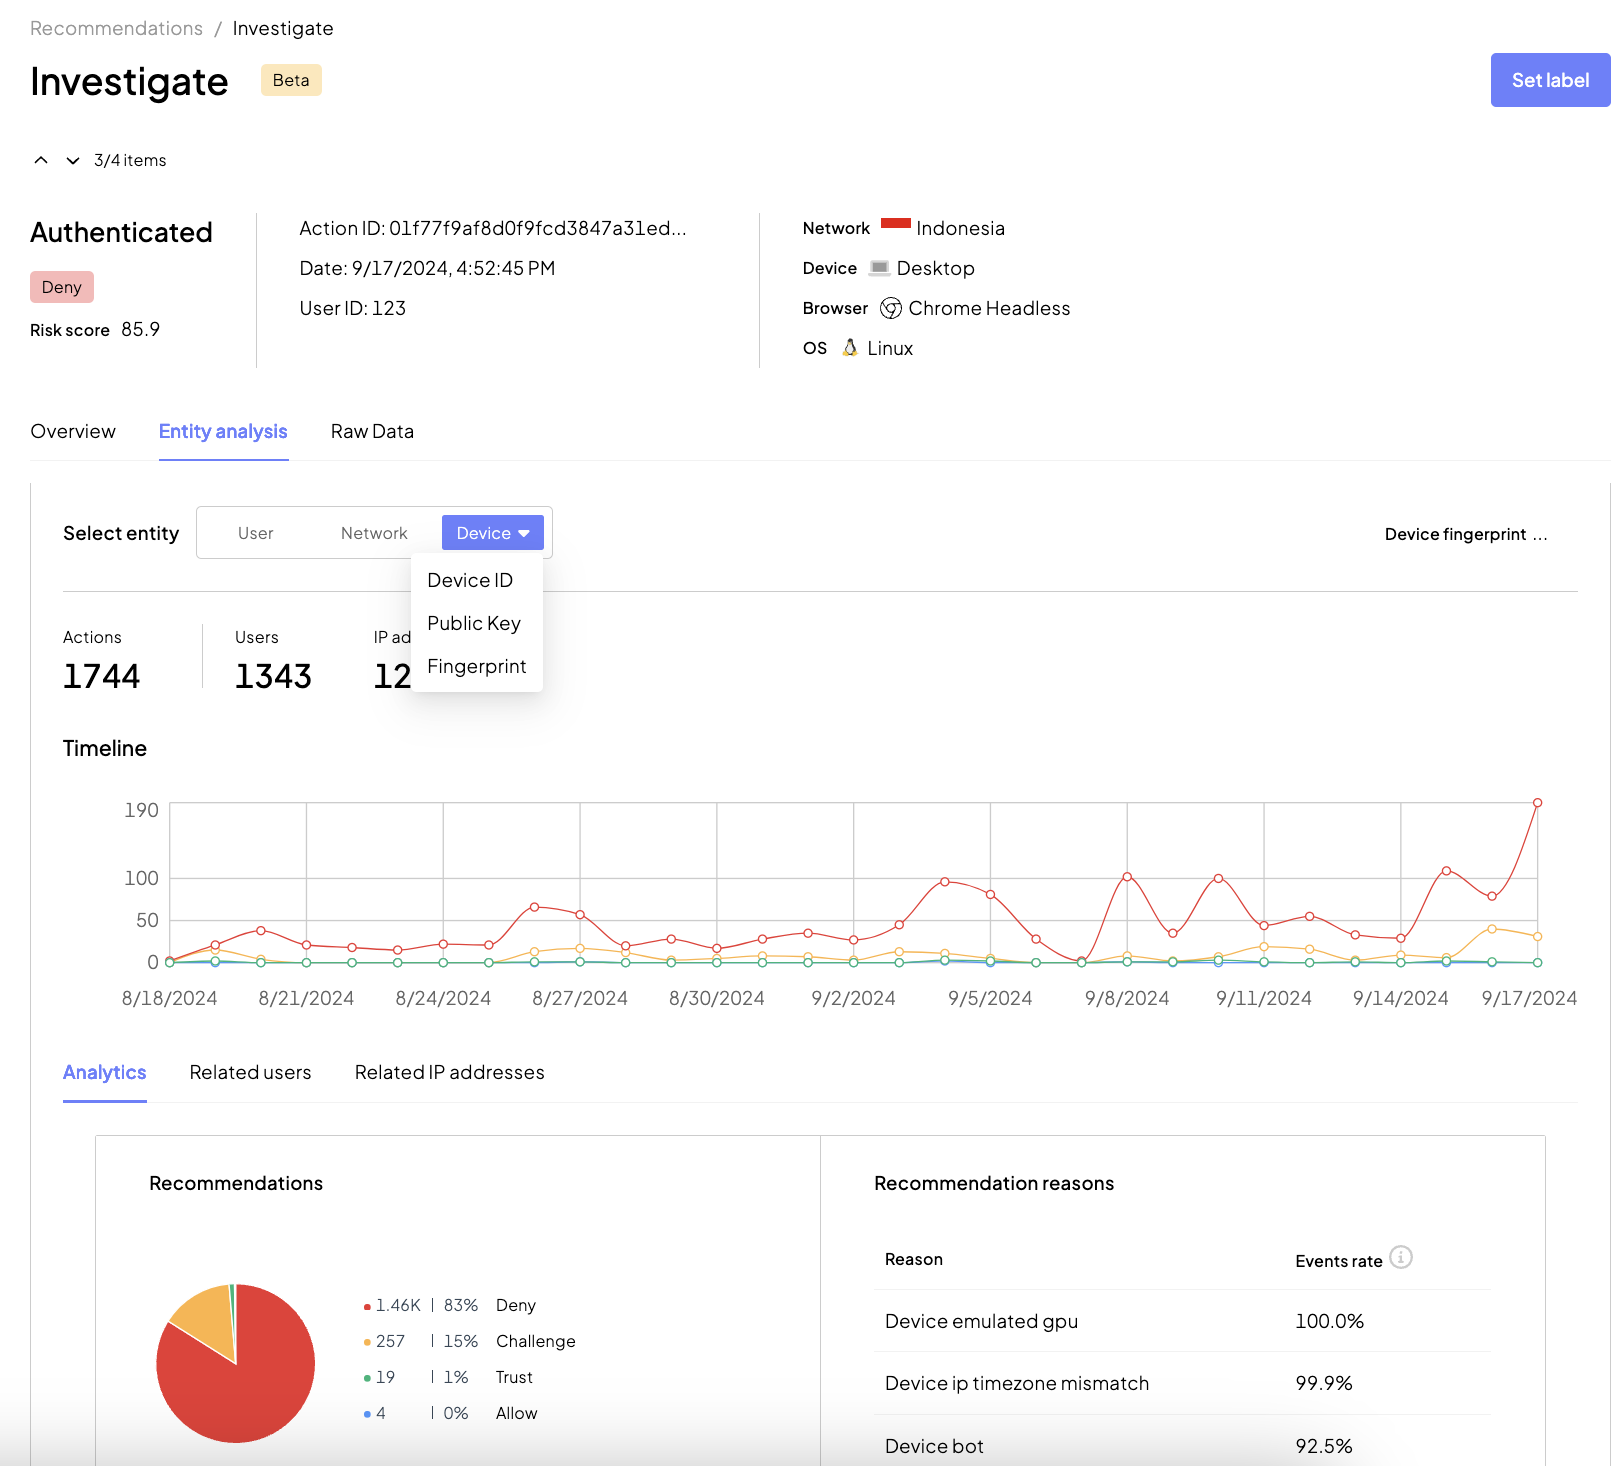This screenshot has height=1466, width=1624.
Task: Click the orange Challenge pie slice
Action: [208, 1318]
